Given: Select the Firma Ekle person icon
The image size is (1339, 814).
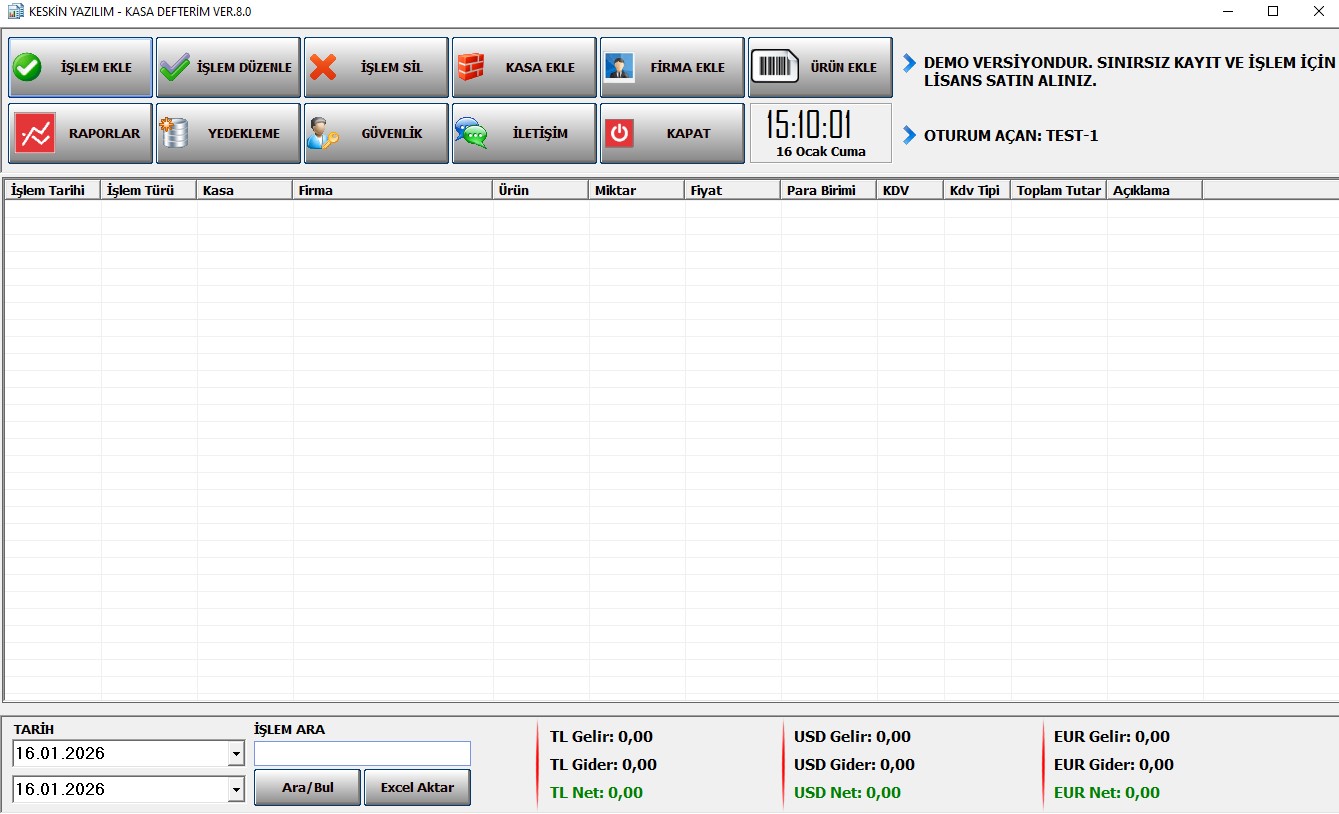Looking at the screenshot, I should (619, 68).
